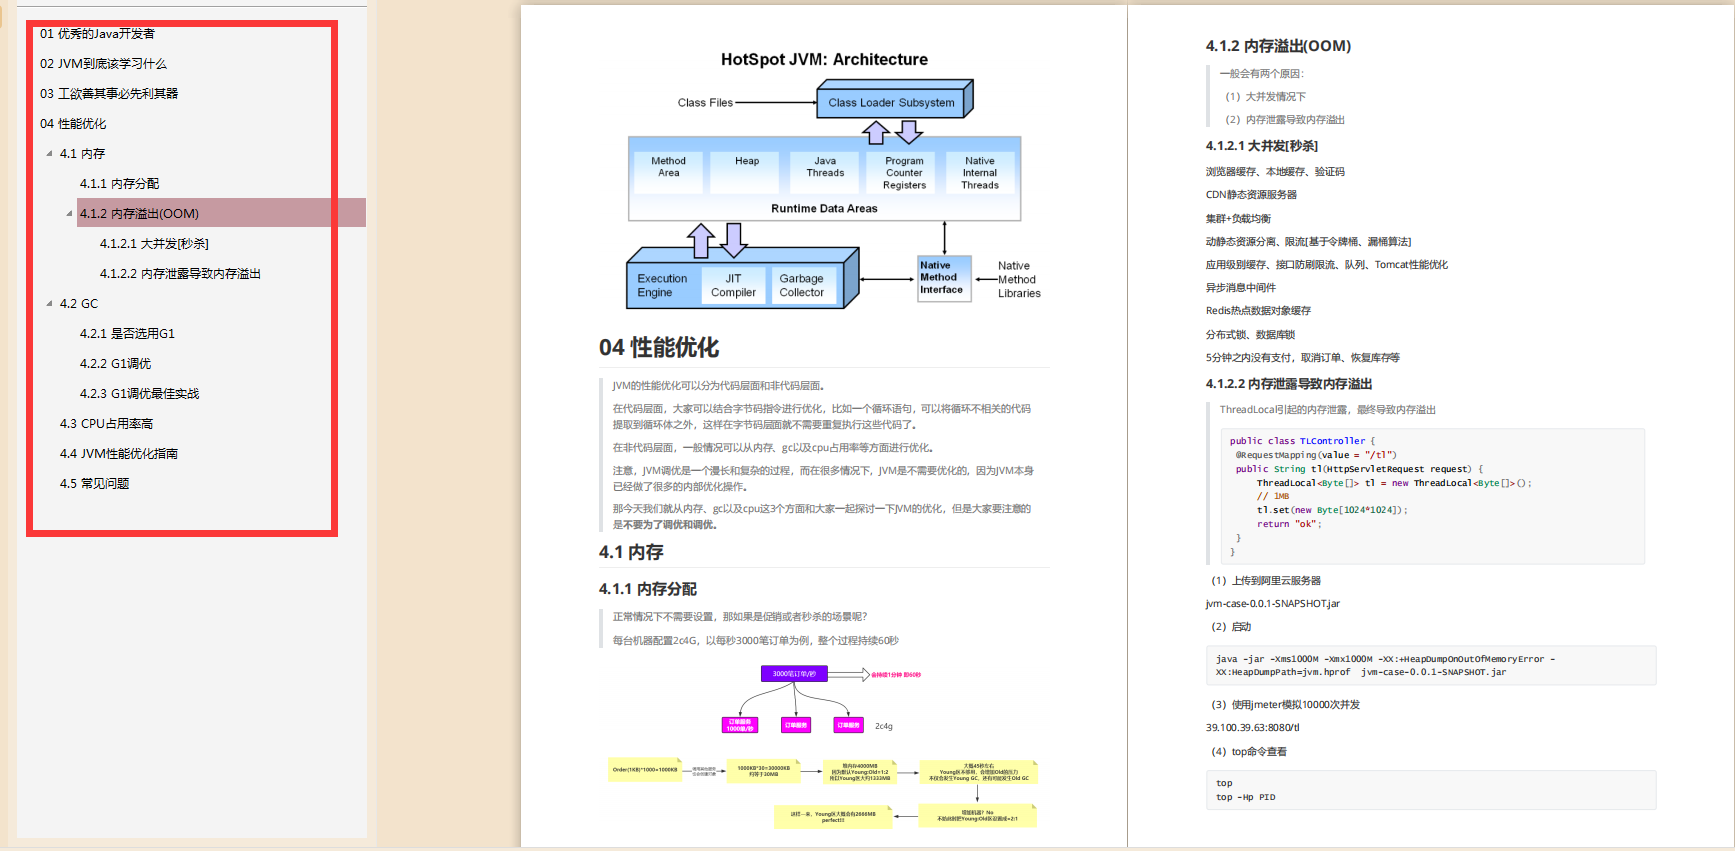This screenshot has width=1735, height=851.
Task: Click the Native Method Libraries label
Action: pyautogui.click(x=1019, y=280)
